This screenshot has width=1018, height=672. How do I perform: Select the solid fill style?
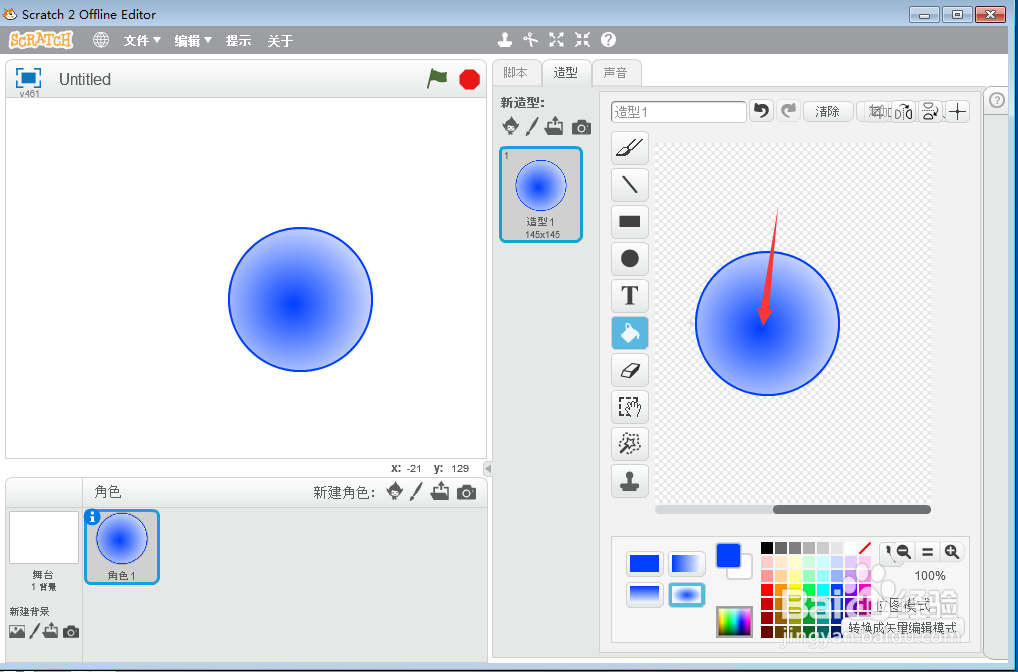click(x=645, y=564)
